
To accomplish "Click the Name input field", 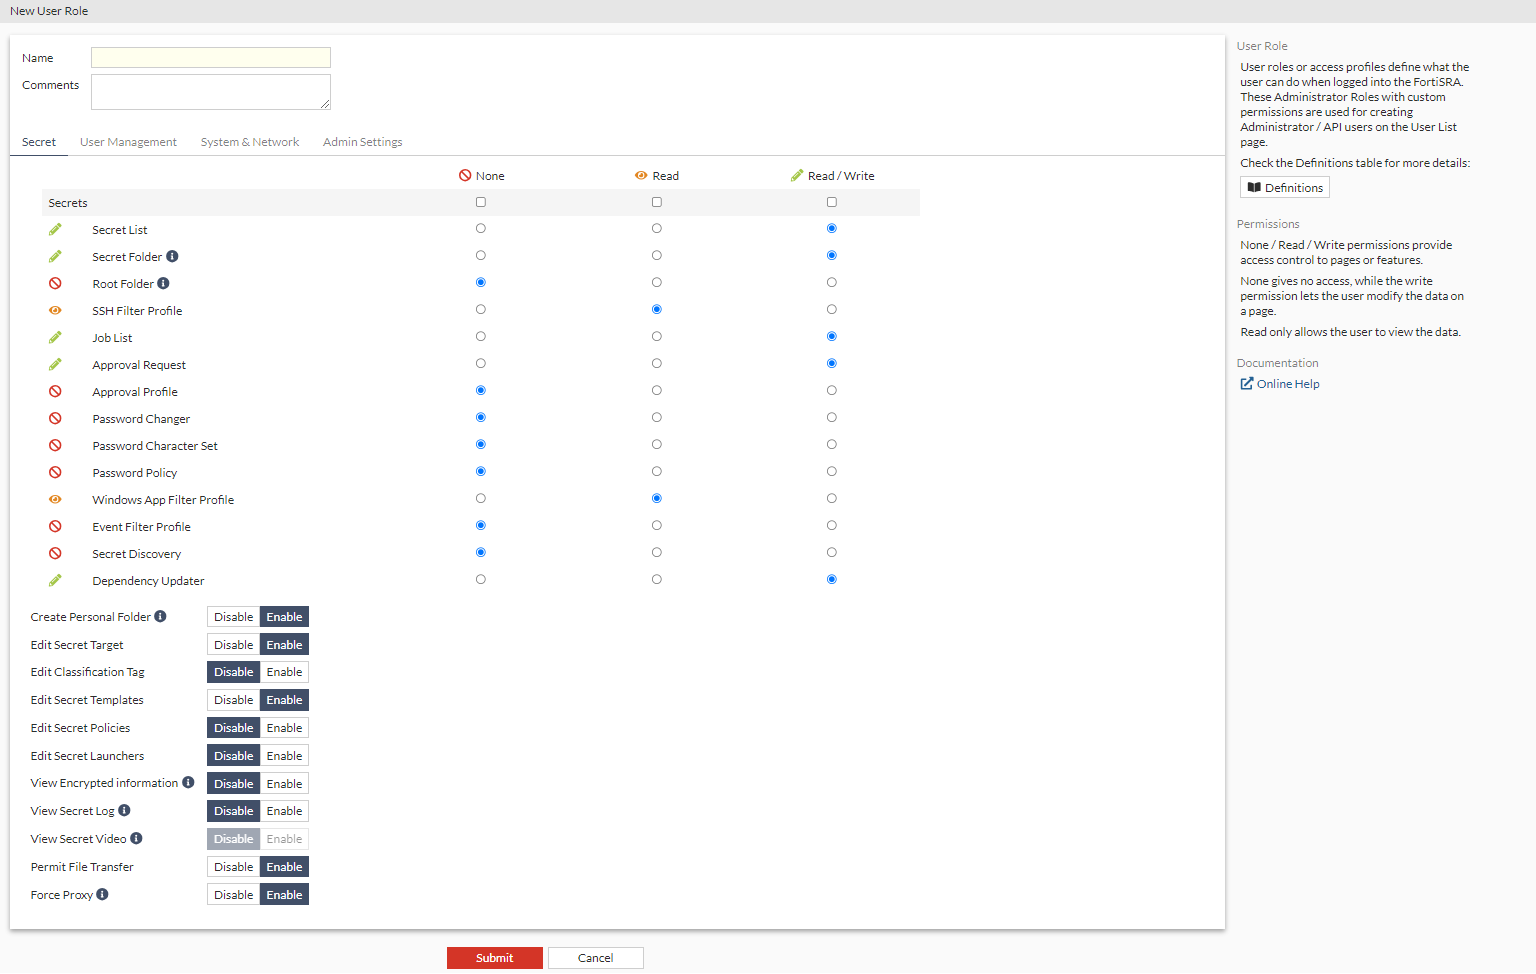I will coord(211,58).
